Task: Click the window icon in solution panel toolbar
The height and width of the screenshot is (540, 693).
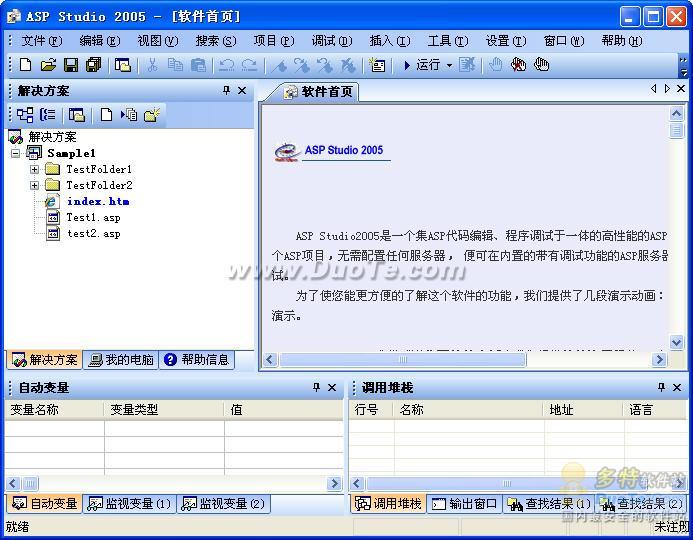Action: 76,115
